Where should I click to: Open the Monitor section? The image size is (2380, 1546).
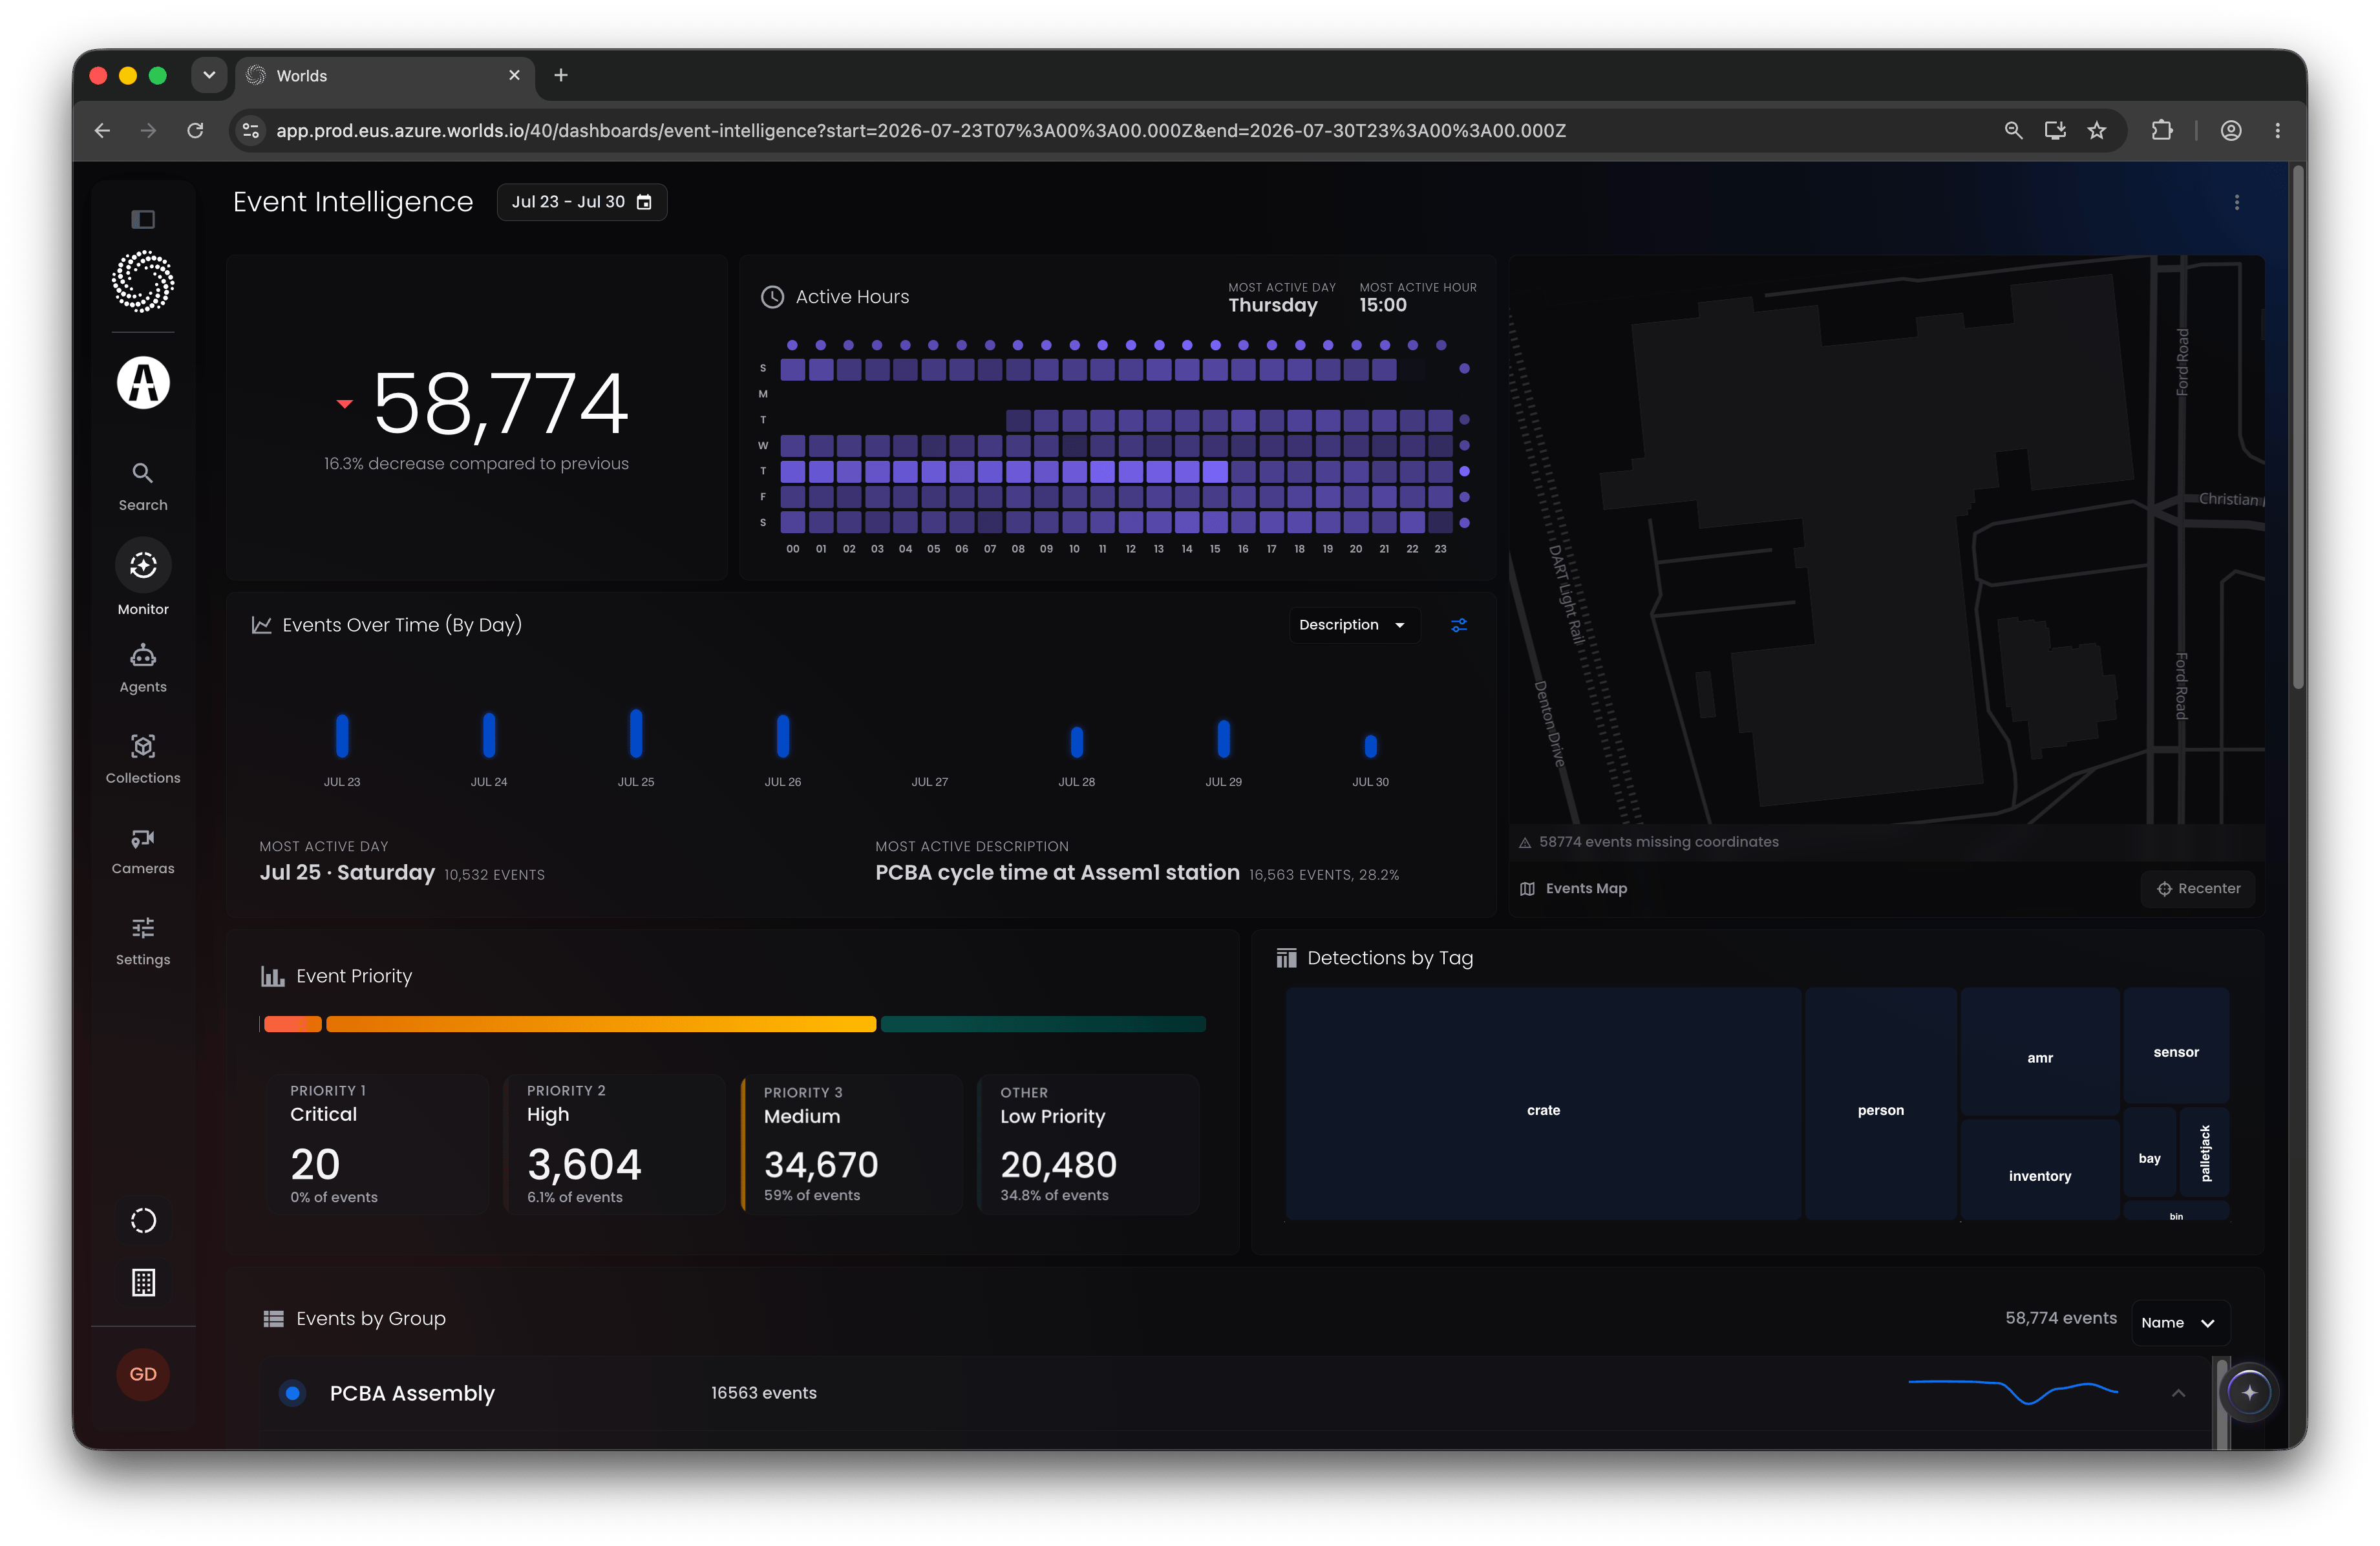click(143, 578)
